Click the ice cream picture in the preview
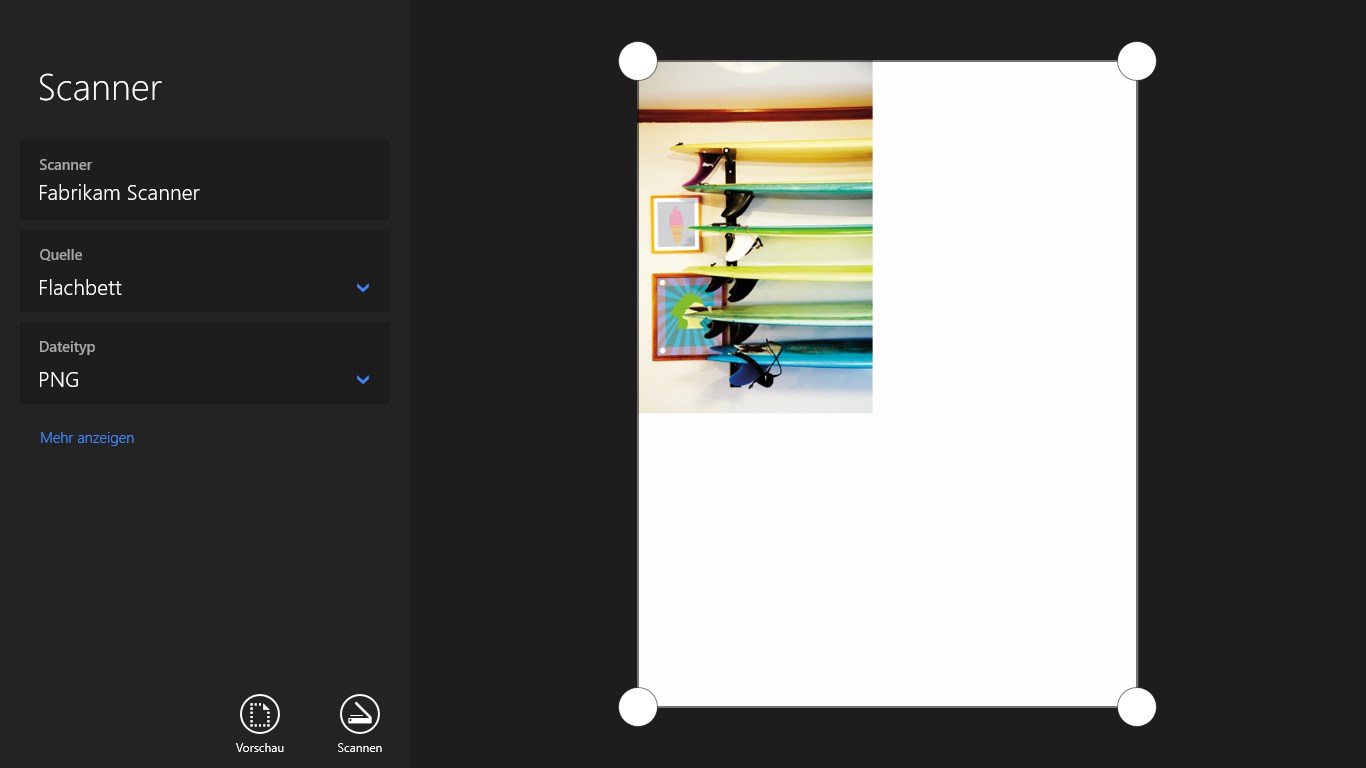Screen dimensions: 1366x768 676,224
